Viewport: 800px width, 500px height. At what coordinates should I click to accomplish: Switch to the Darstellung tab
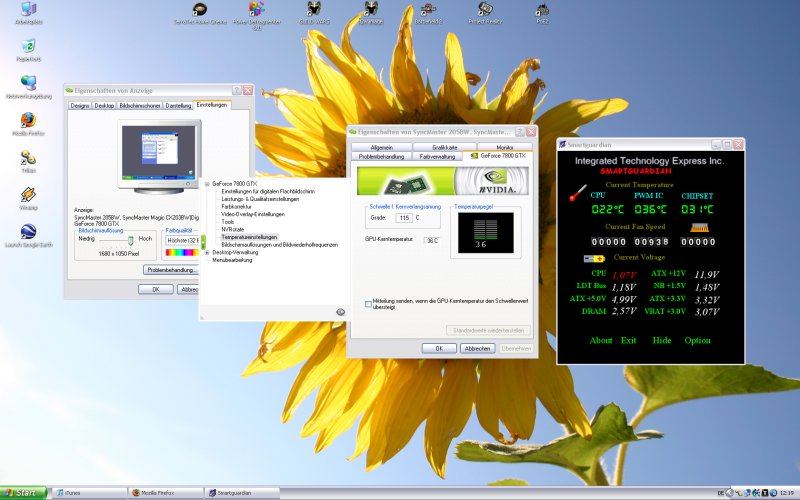click(x=178, y=106)
